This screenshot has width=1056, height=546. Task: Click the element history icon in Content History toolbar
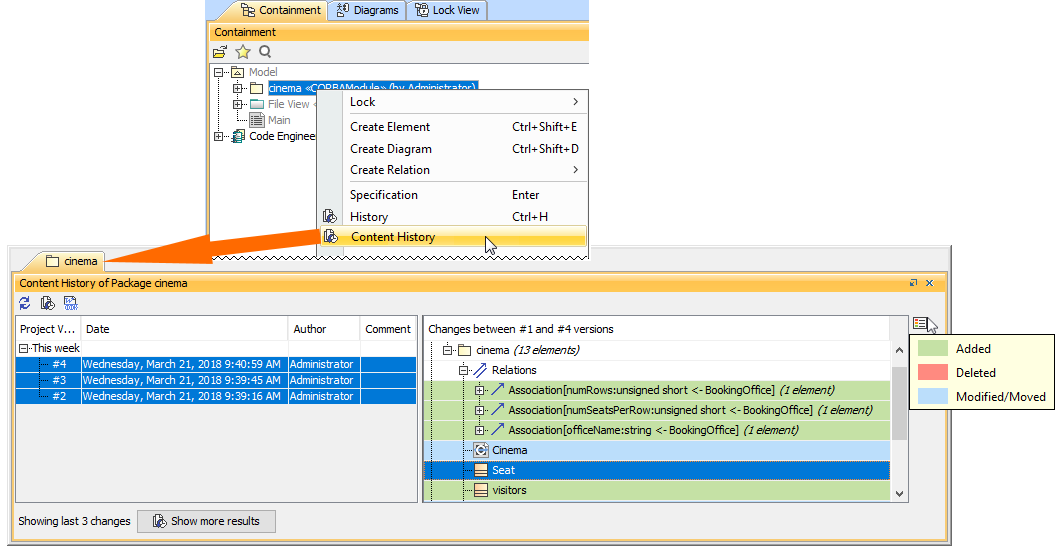[47, 303]
